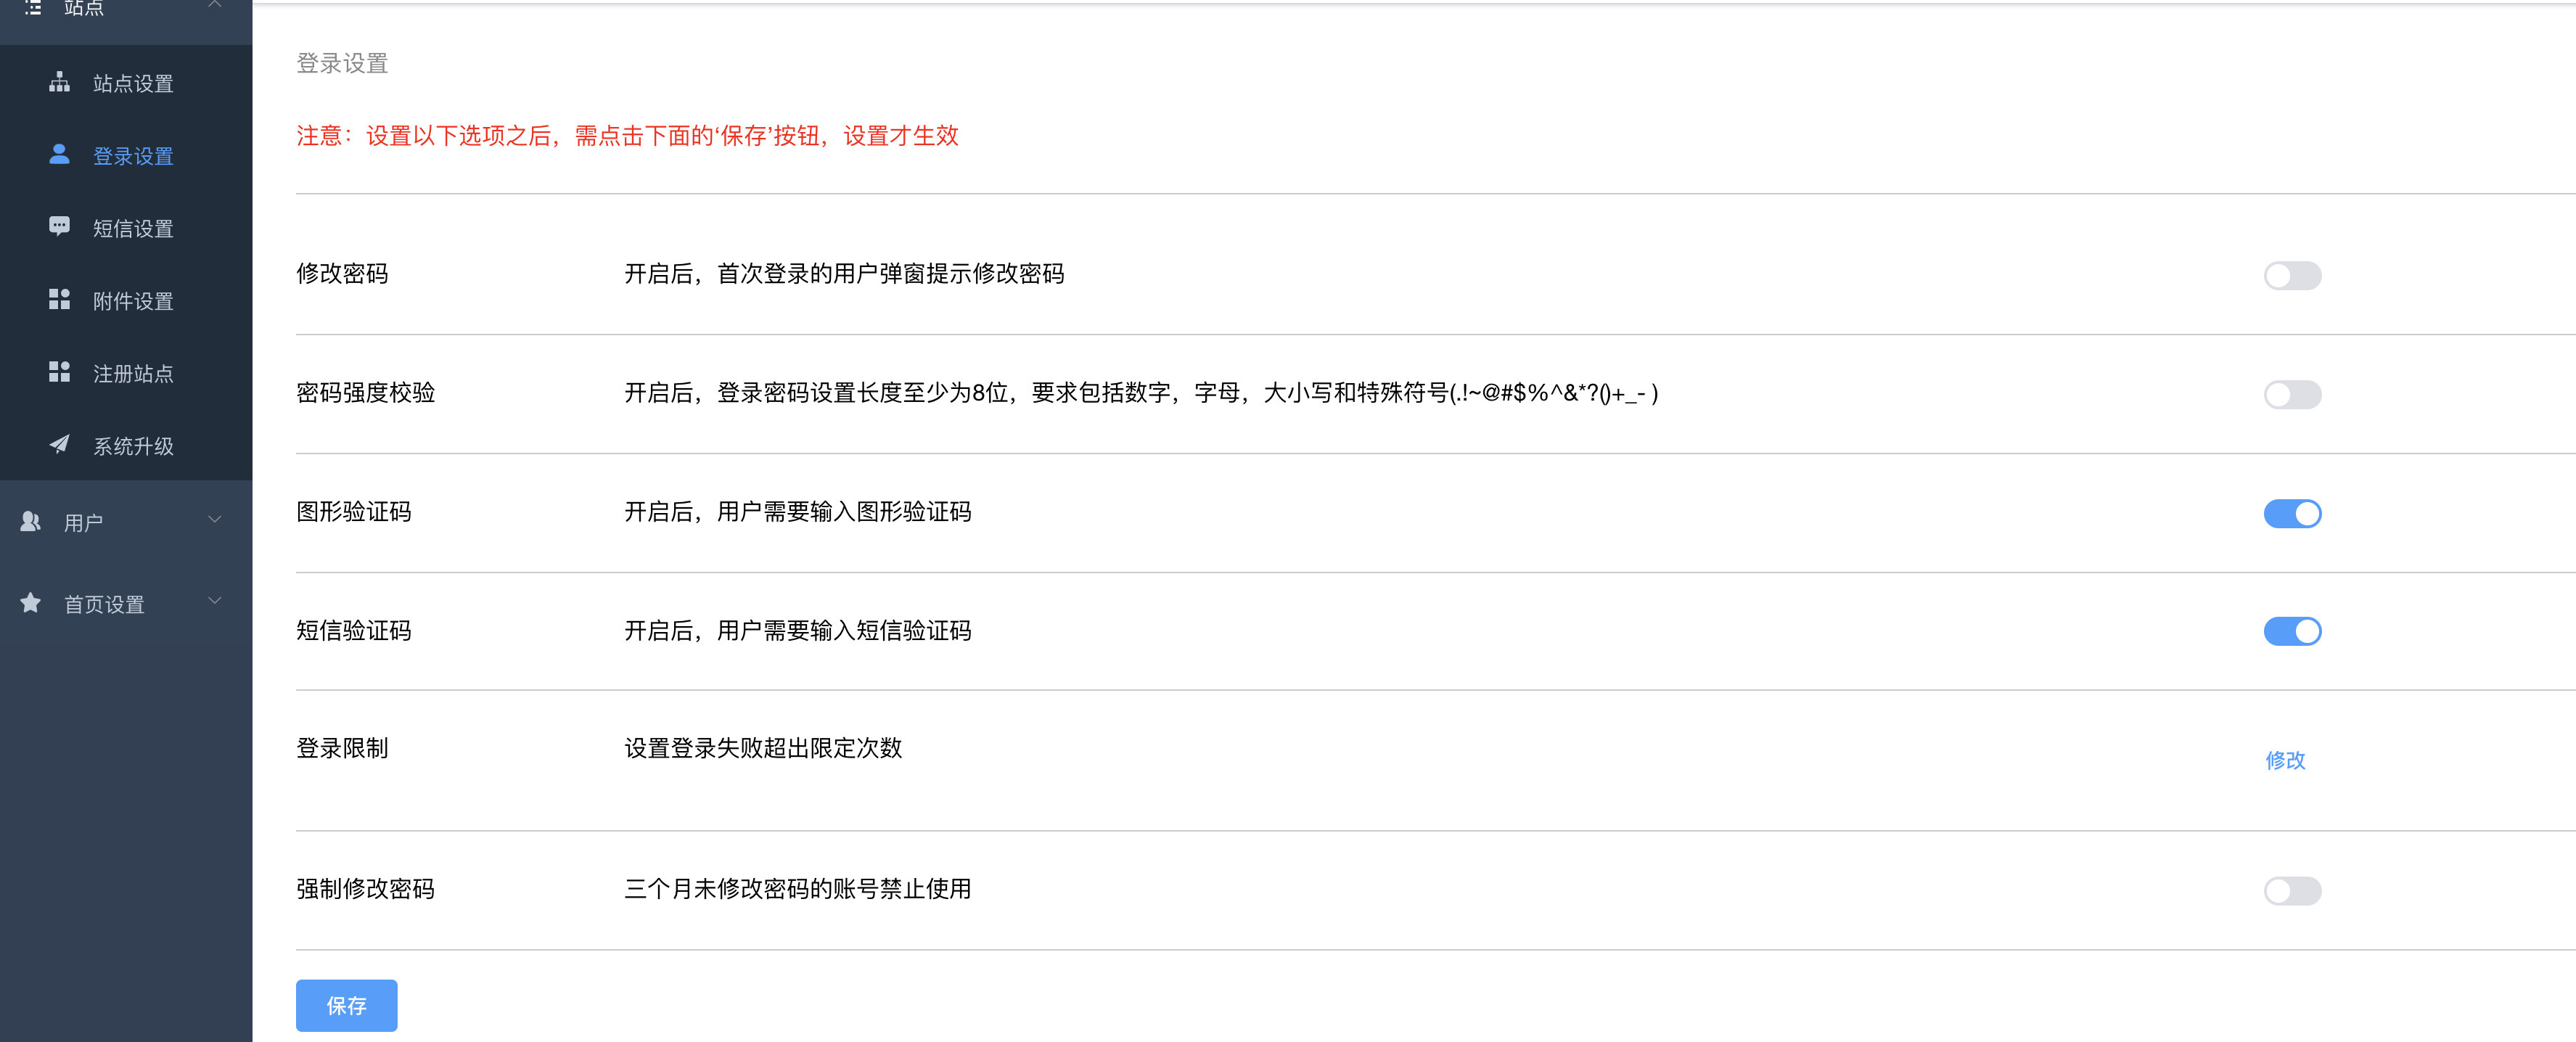Click the login settings person icon
This screenshot has width=2576, height=1042.
pyautogui.click(x=60, y=154)
